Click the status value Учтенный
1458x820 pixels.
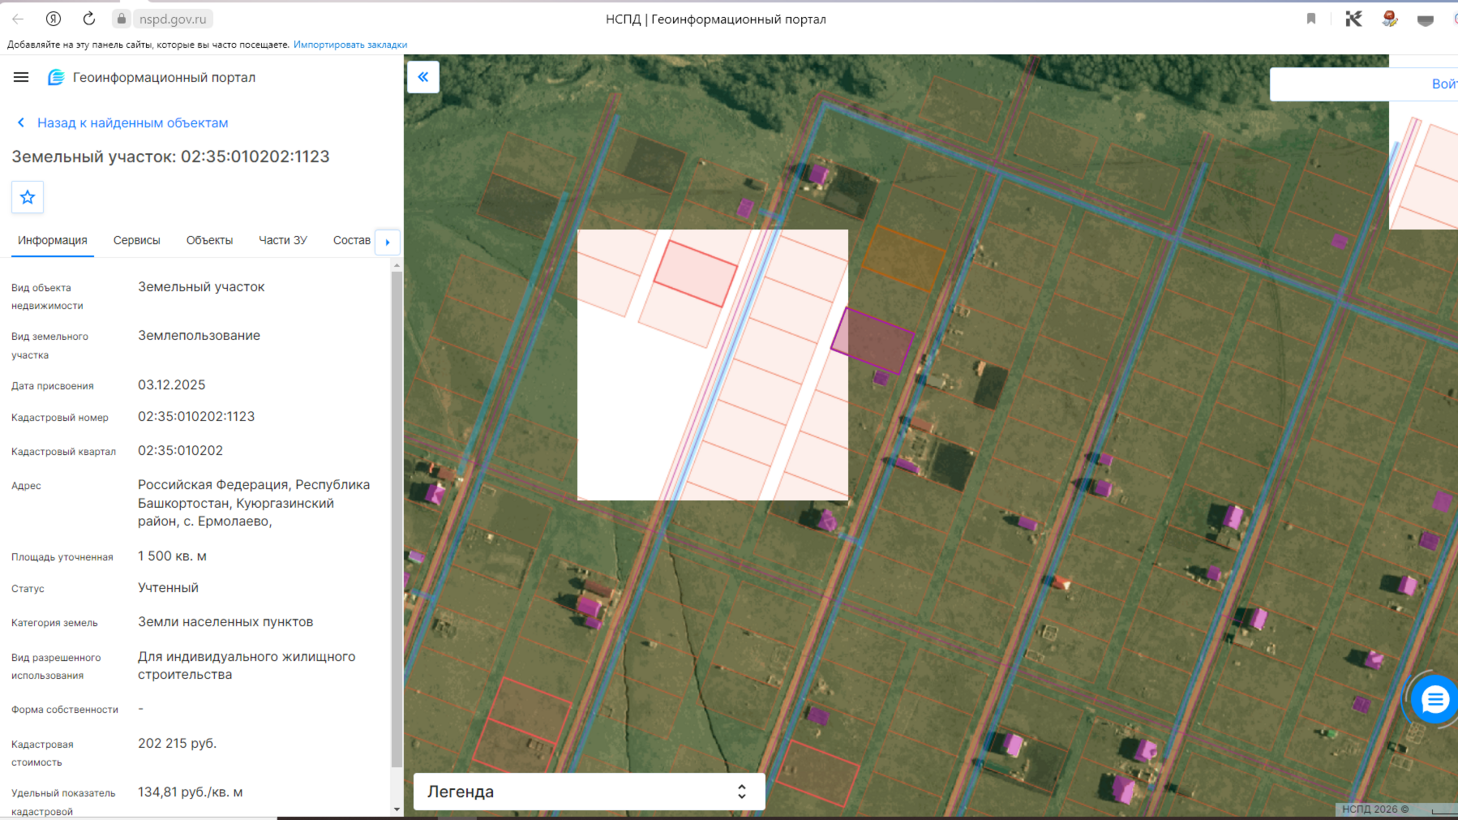168,588
